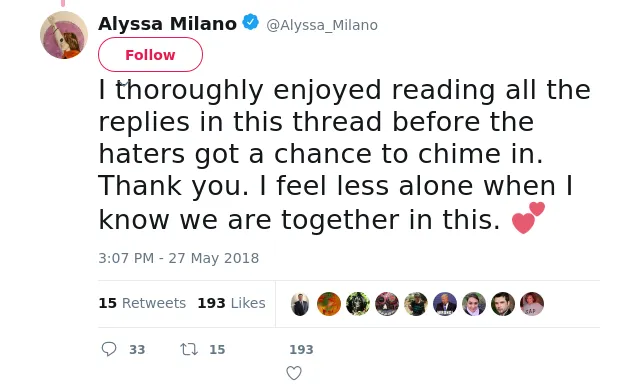
Task: Open liker avatar with pink skull
Action: (x=387, y=304)
